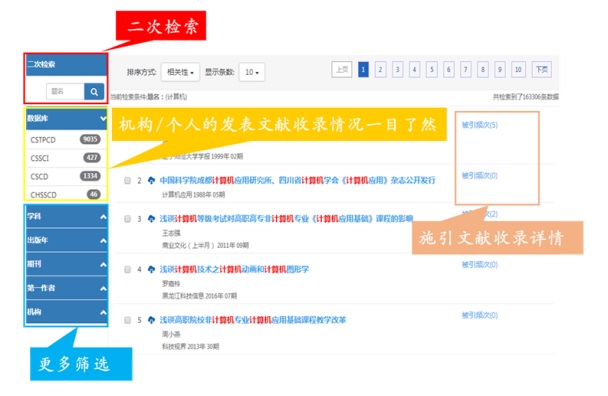The image size is (608, 396).
Task: Tick the checkbox for result 4
Action: pos(127,269)
